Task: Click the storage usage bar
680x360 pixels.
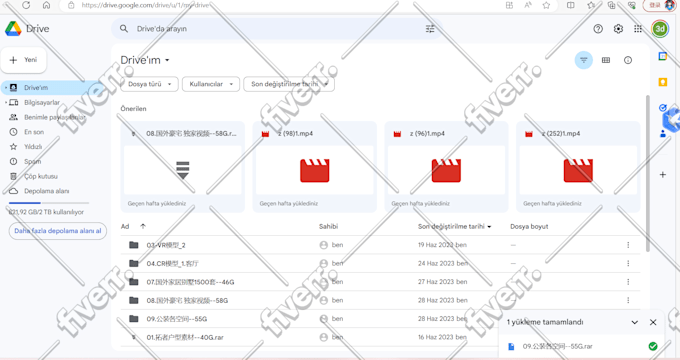Action: coord(49,203)
